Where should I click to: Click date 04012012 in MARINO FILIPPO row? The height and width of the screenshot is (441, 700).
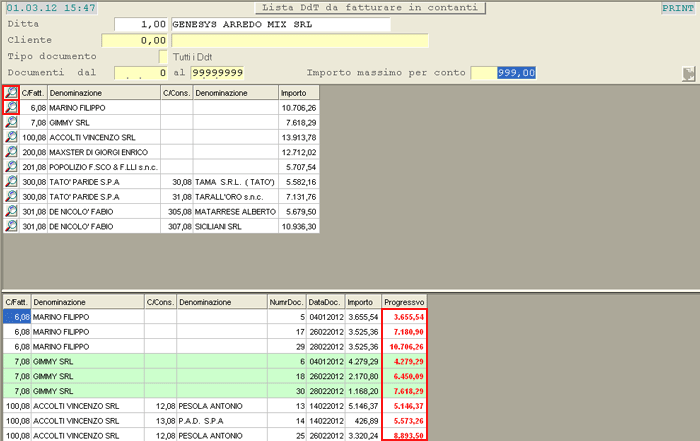(x=326, y=317)
